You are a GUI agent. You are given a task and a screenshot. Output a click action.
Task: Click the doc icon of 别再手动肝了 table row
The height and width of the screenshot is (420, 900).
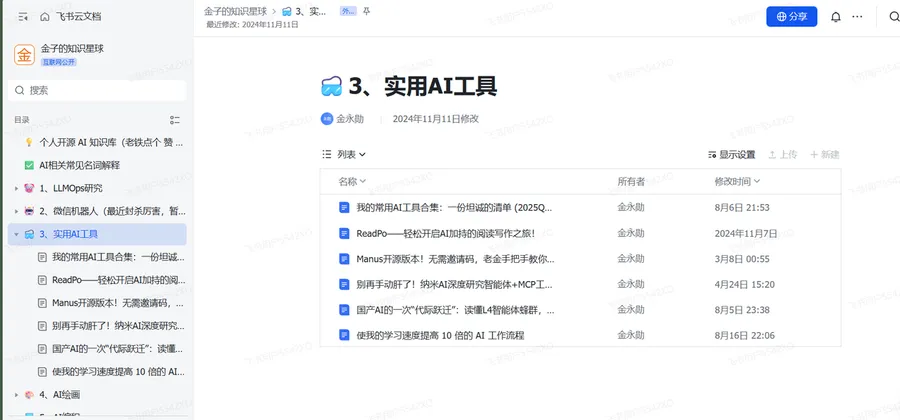[344, 284]
